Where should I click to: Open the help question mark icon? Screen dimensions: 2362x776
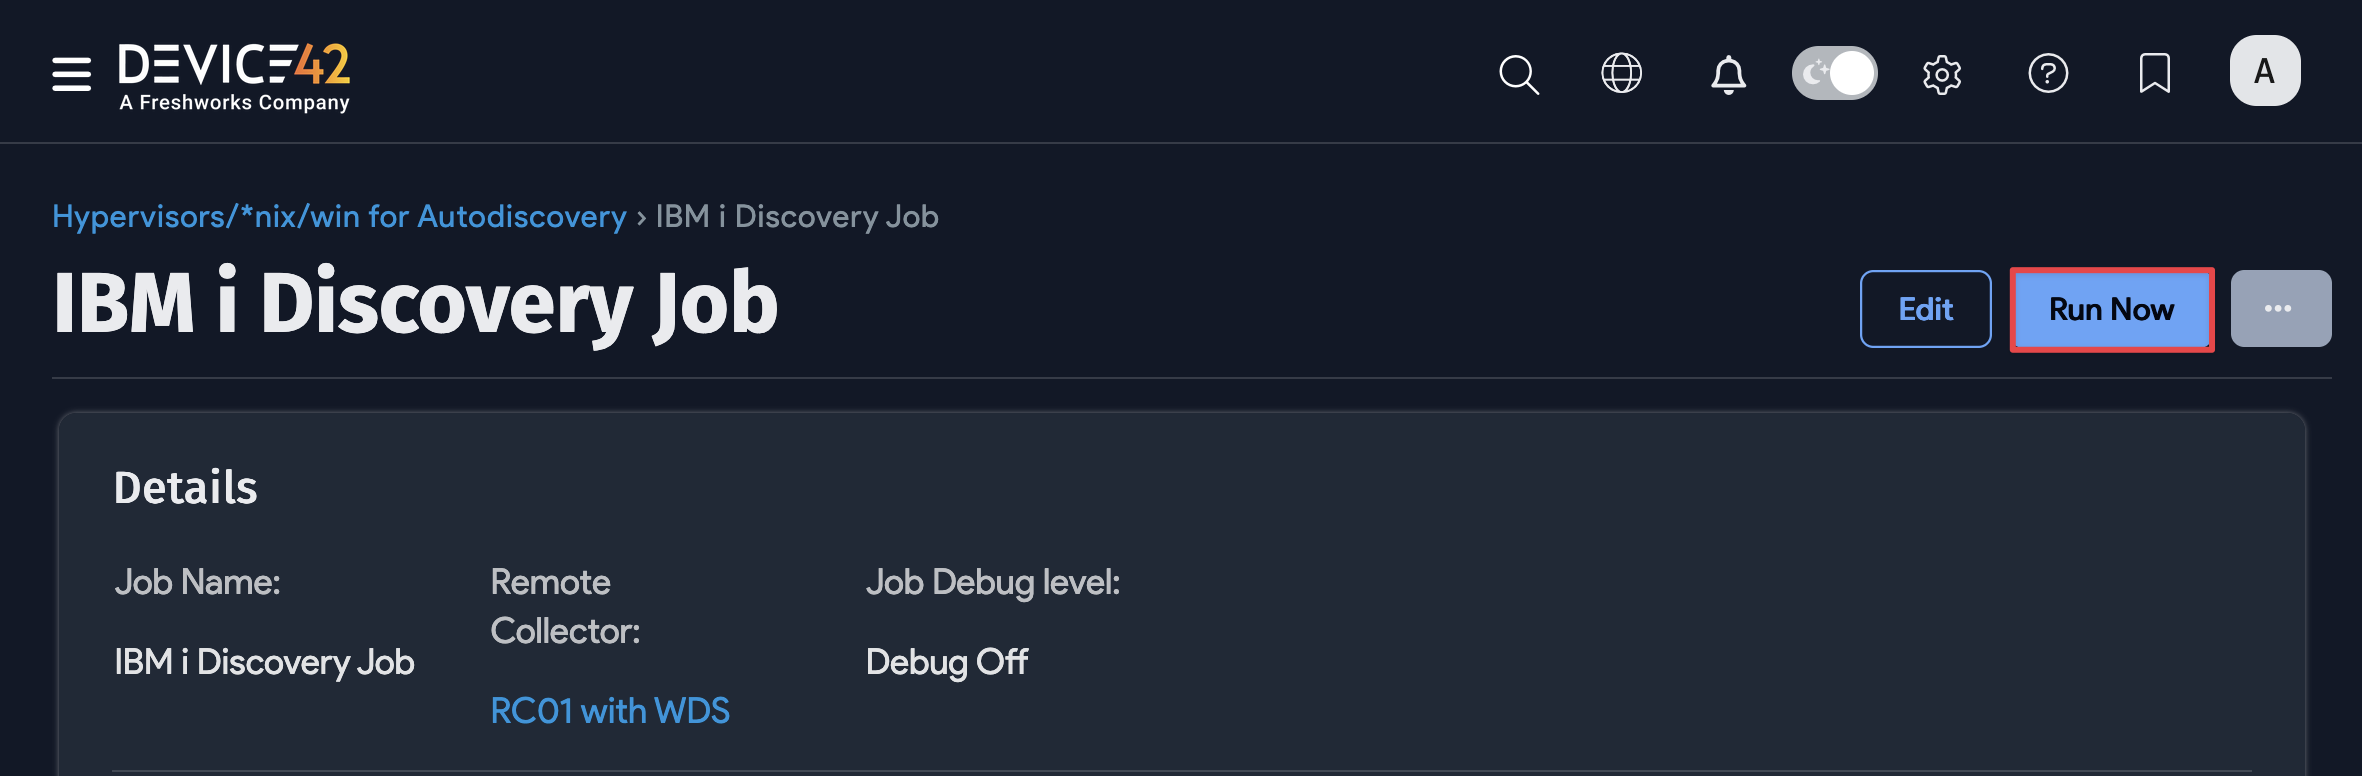2048,73
